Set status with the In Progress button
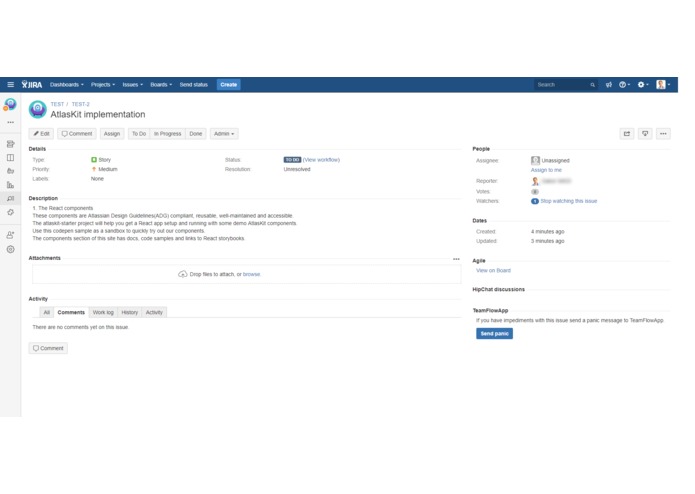 (168, 134)
